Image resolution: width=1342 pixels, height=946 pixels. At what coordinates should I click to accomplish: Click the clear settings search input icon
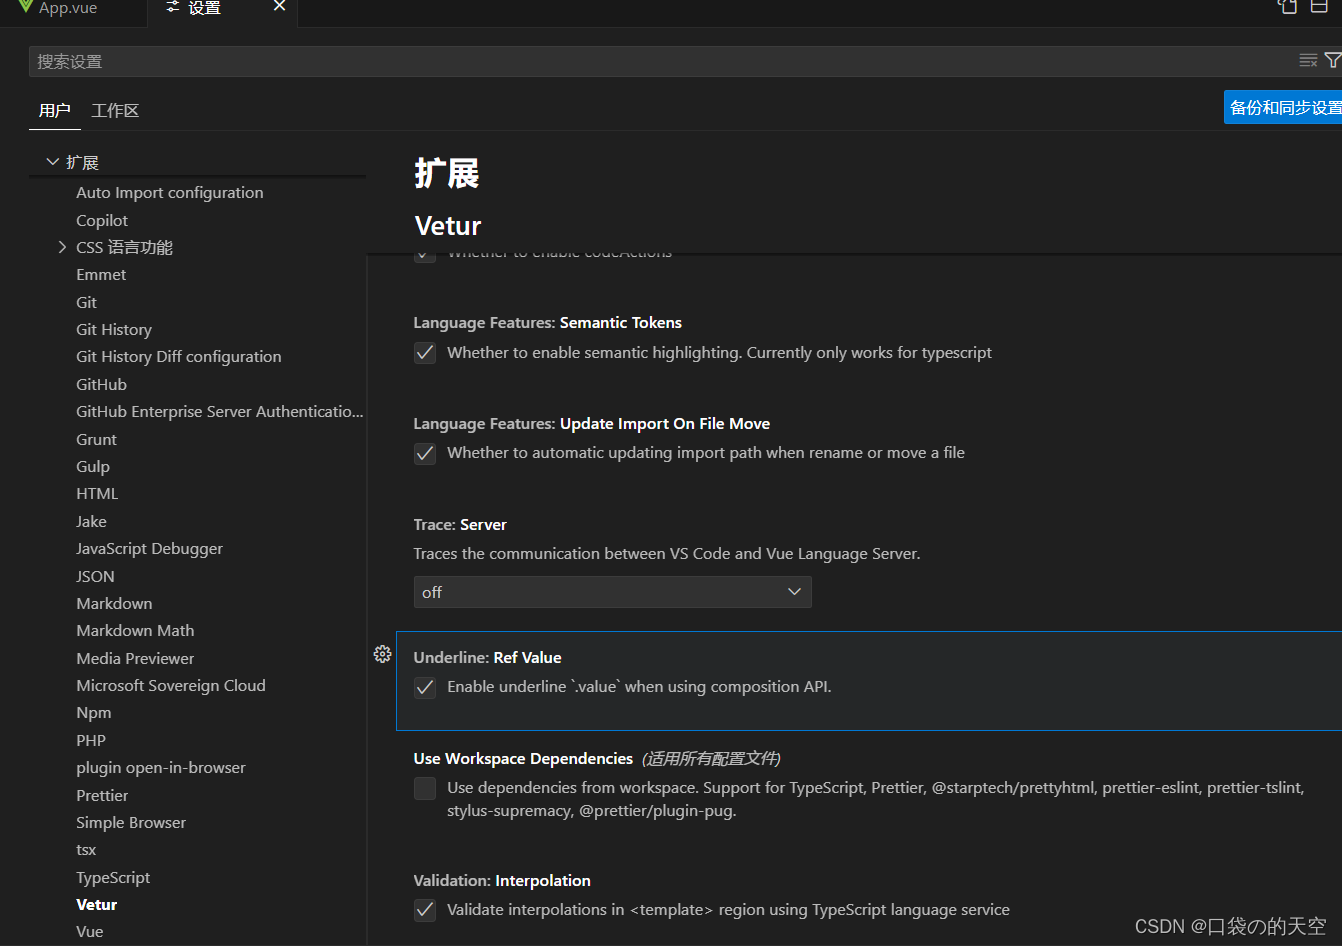click(1308, 61)
